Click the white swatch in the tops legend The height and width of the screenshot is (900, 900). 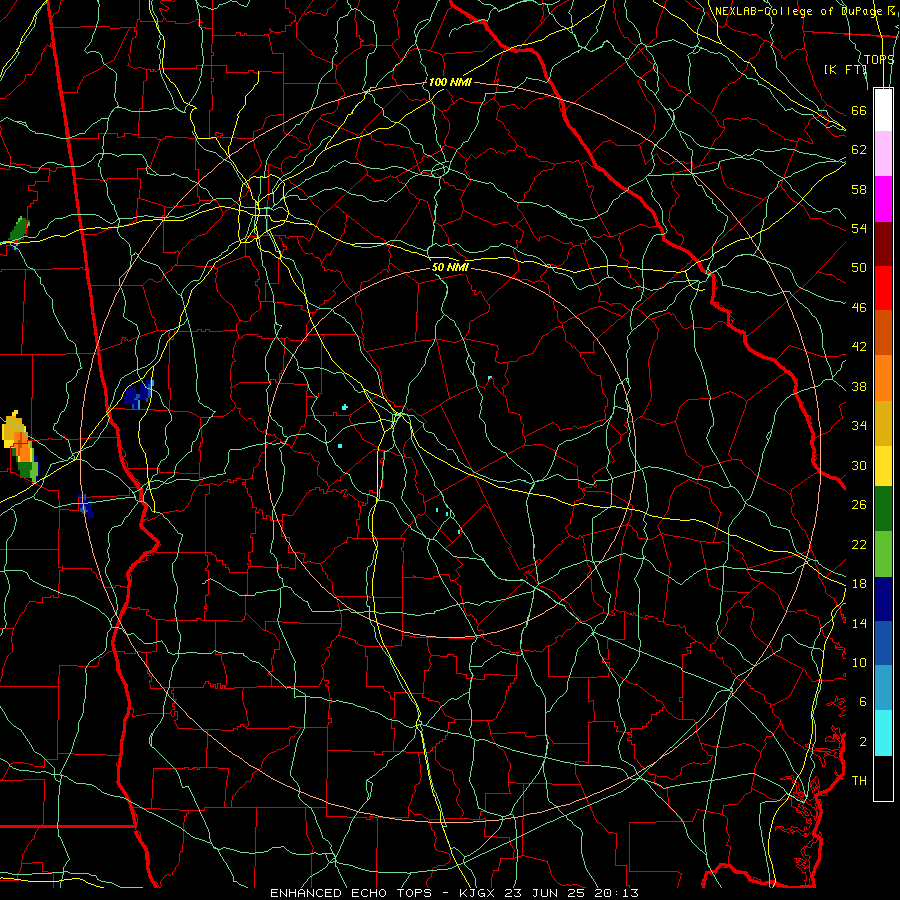point(883,110)
